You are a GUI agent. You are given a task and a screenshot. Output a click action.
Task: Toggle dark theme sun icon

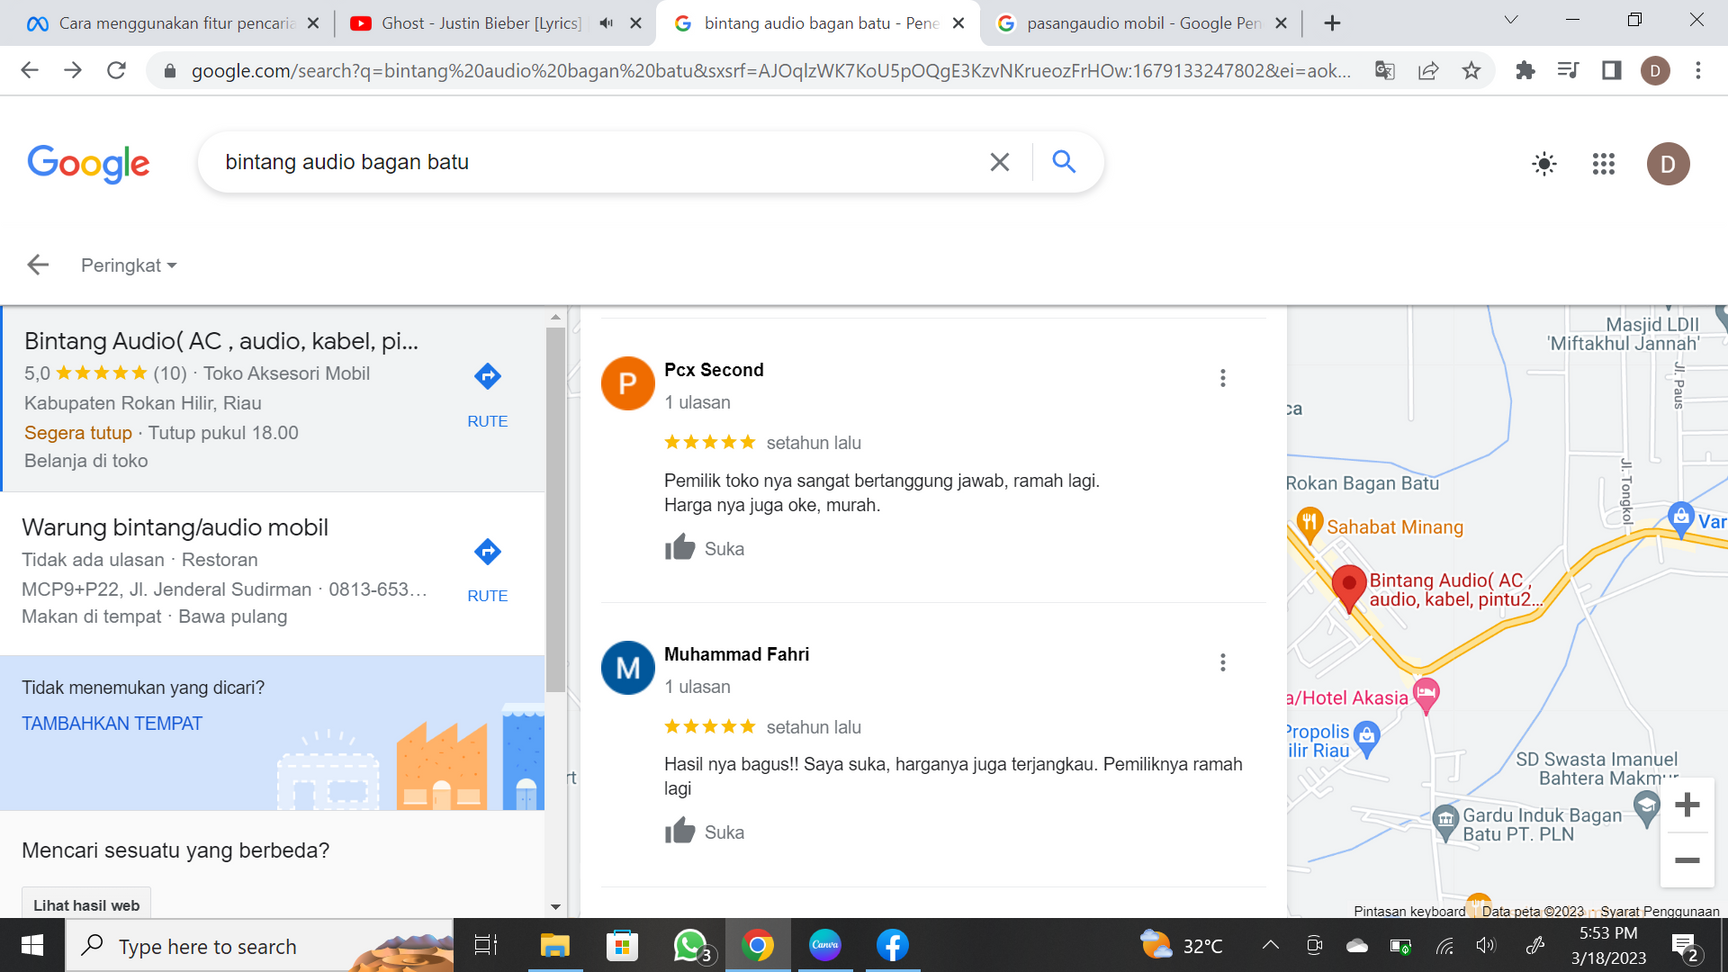coord(1544,164)
